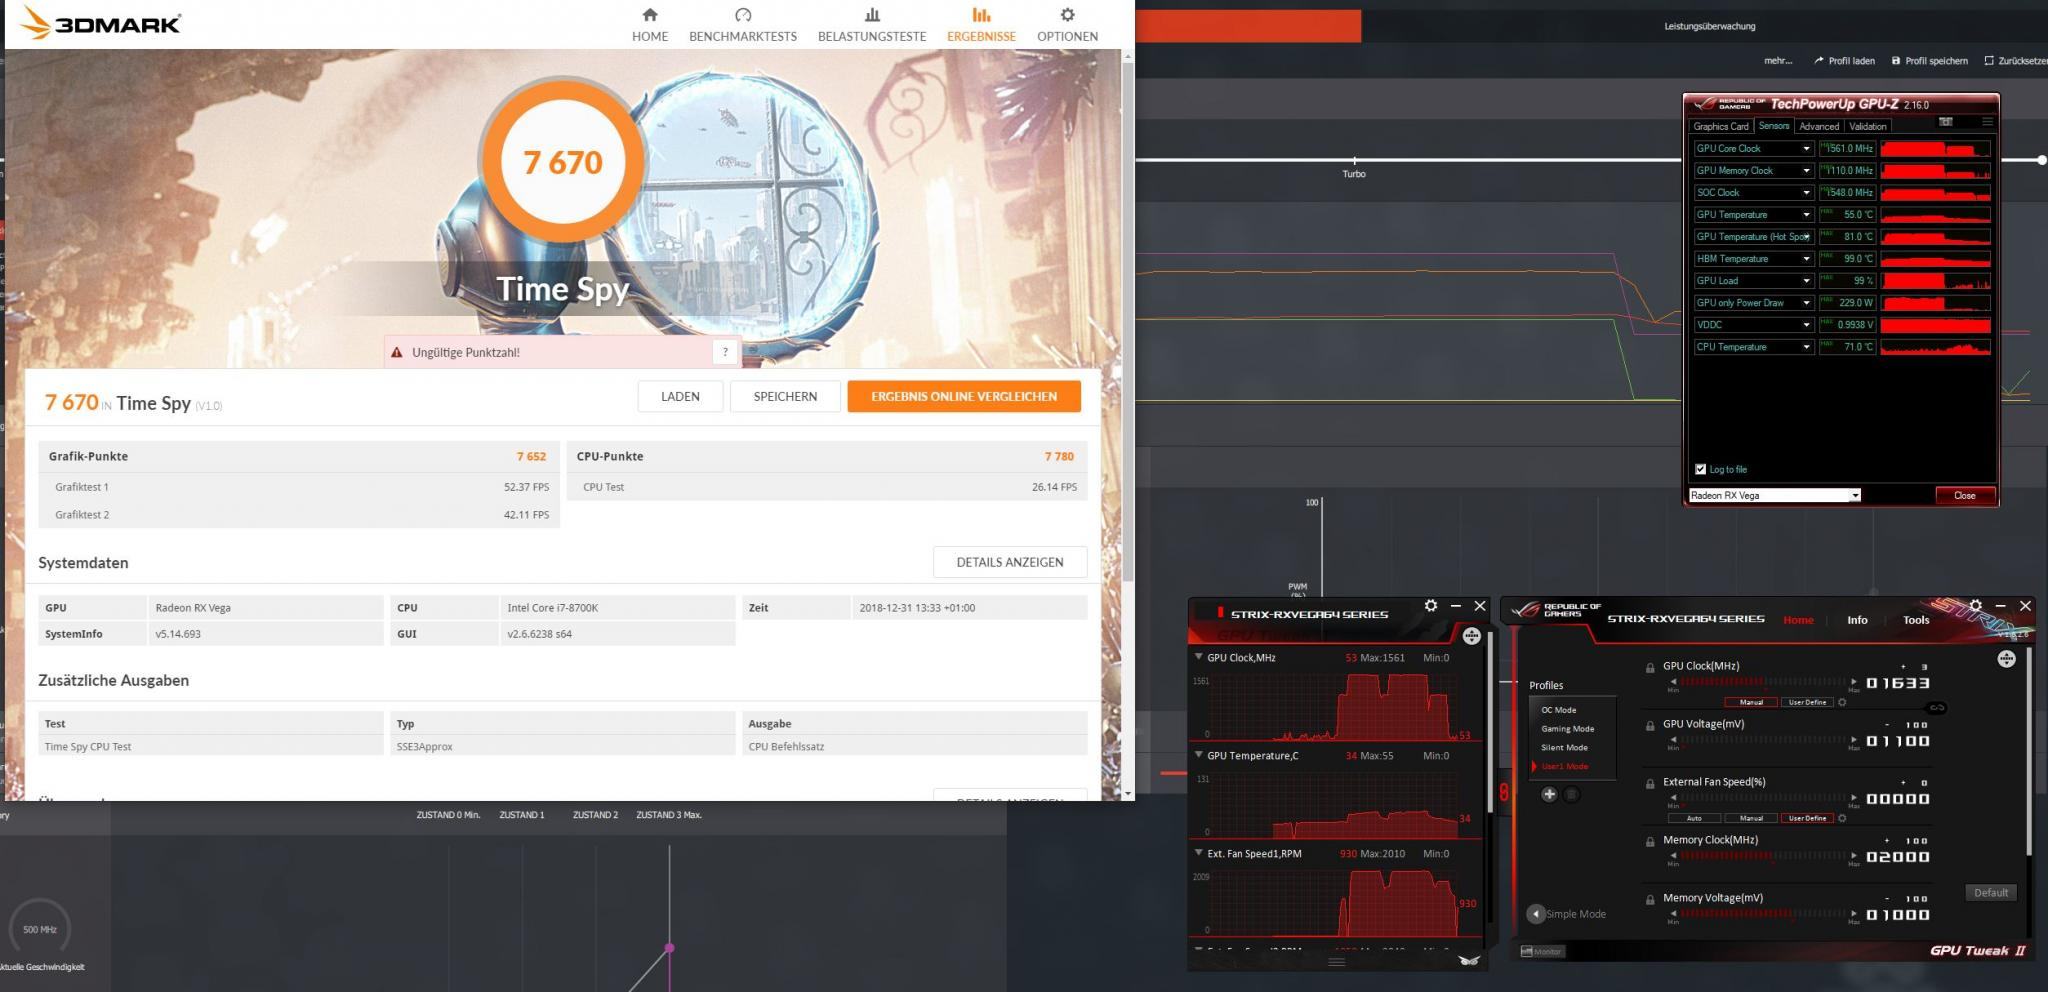Adjust the Memory Voltage(mV) slider bar
2048x992 pixels.
tap(1763, 914)
